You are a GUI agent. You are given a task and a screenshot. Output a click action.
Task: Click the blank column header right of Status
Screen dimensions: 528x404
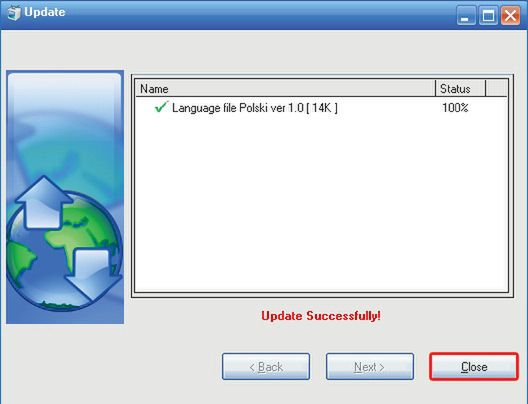(x=496, y=89)
